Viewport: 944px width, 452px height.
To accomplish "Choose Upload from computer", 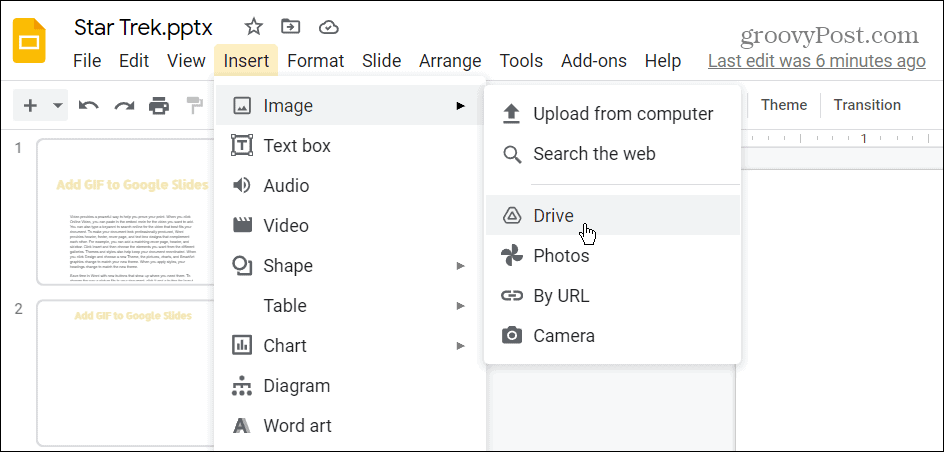I will tap(612, 114).
